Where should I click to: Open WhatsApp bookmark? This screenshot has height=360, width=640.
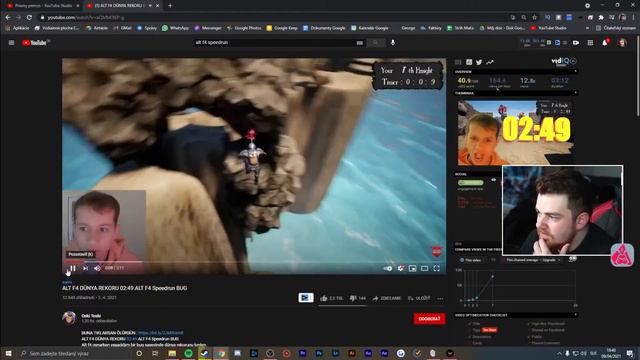click(x=176, y=28)
